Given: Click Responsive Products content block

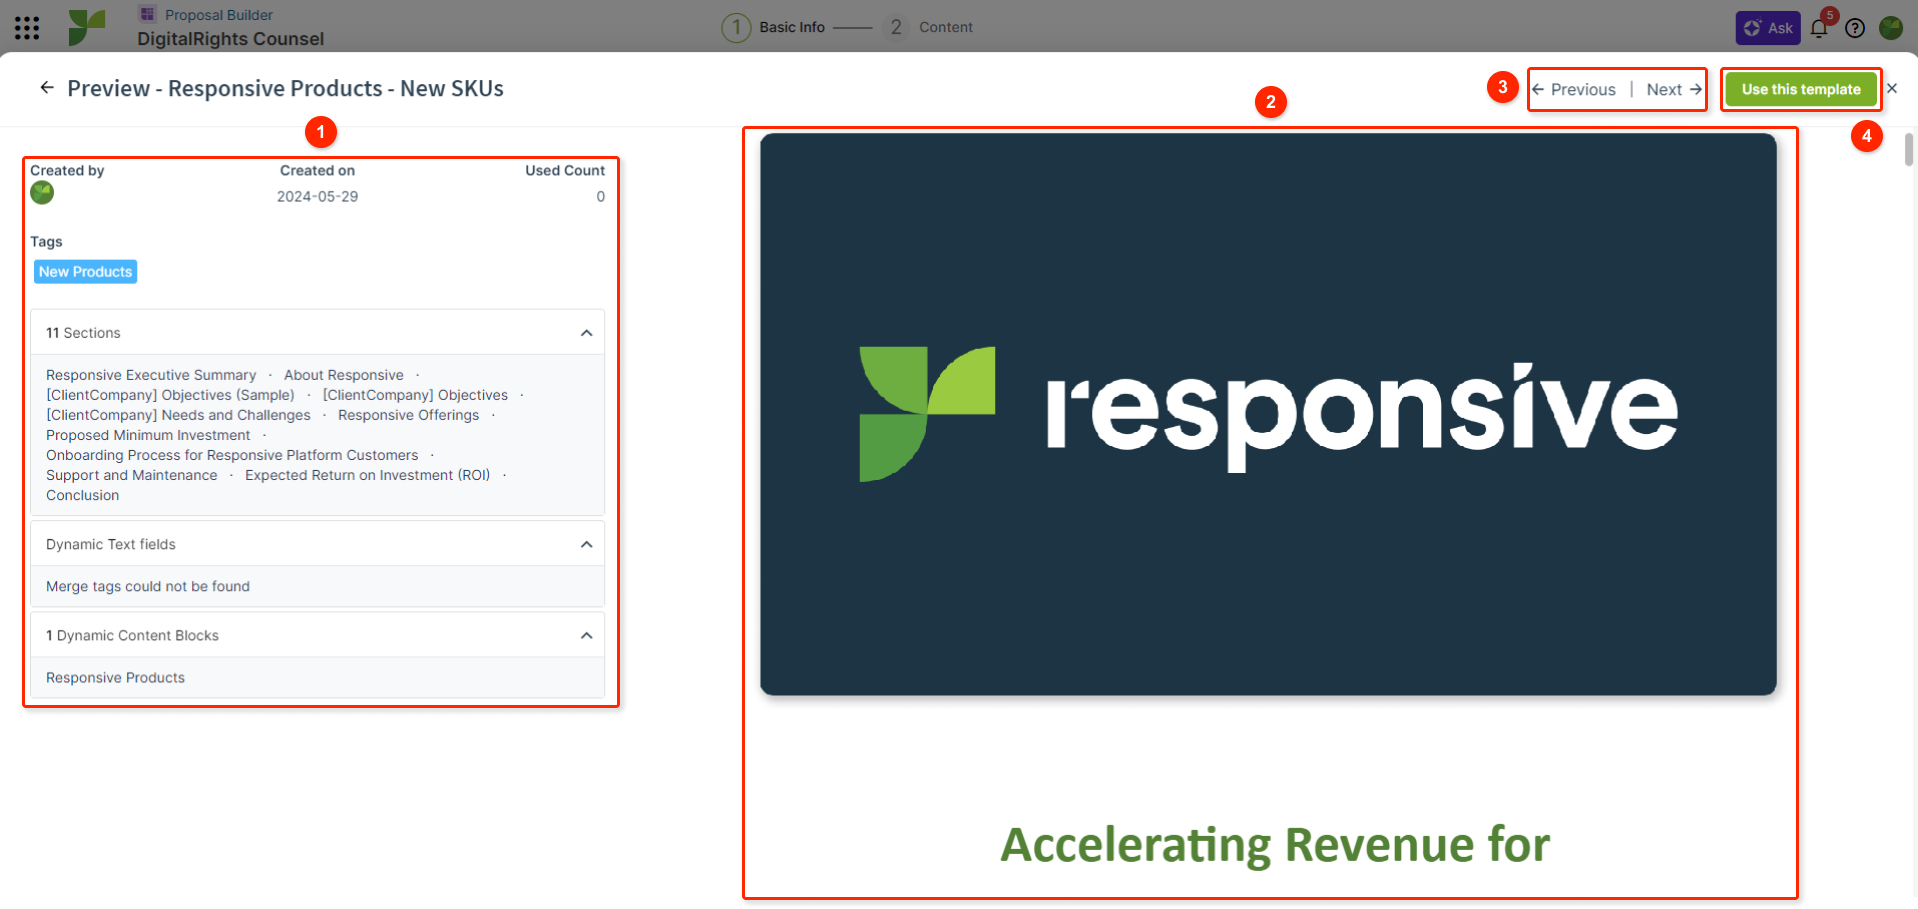Looking at the screenshot, I should [x=115, y=678].
